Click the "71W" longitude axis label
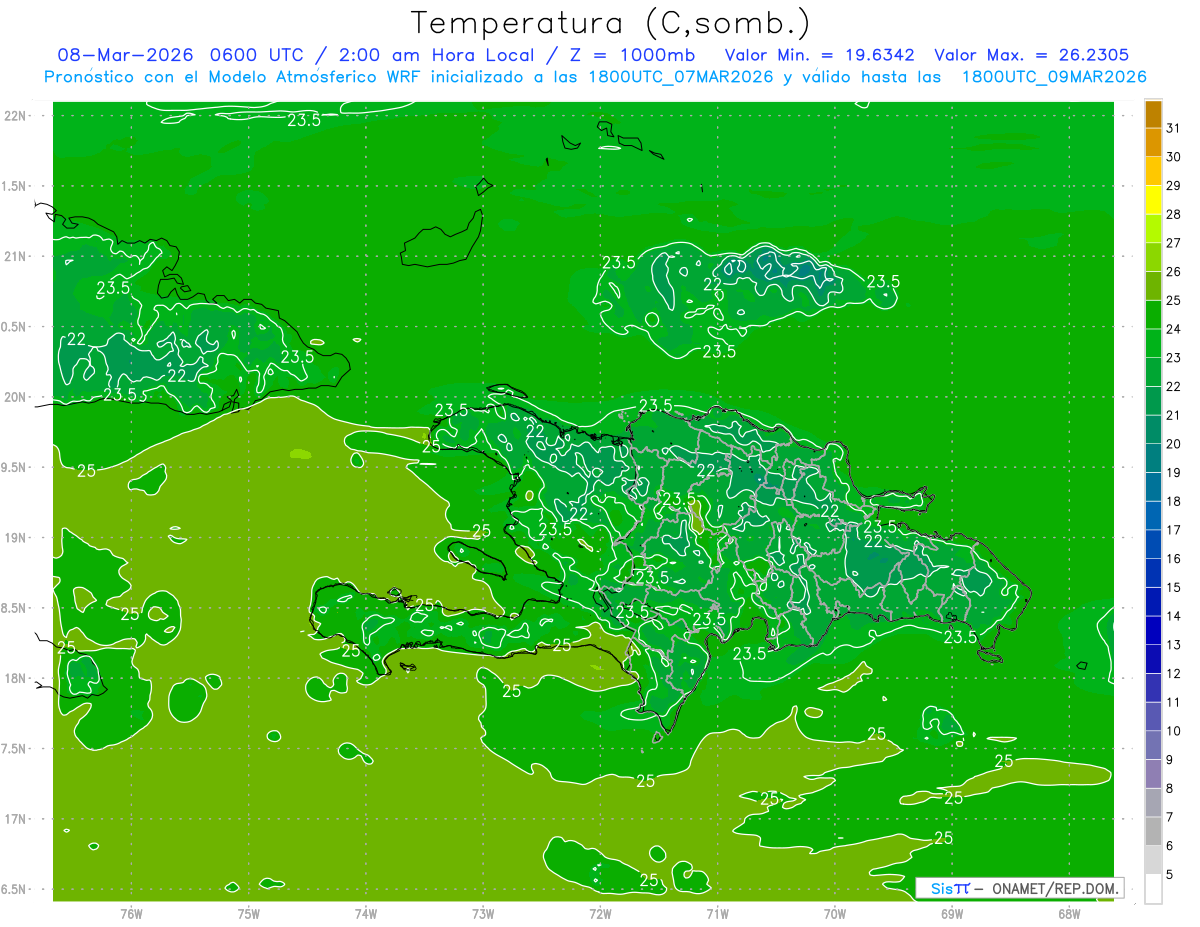Screen dimensions: 1200x927 [717, 913]
